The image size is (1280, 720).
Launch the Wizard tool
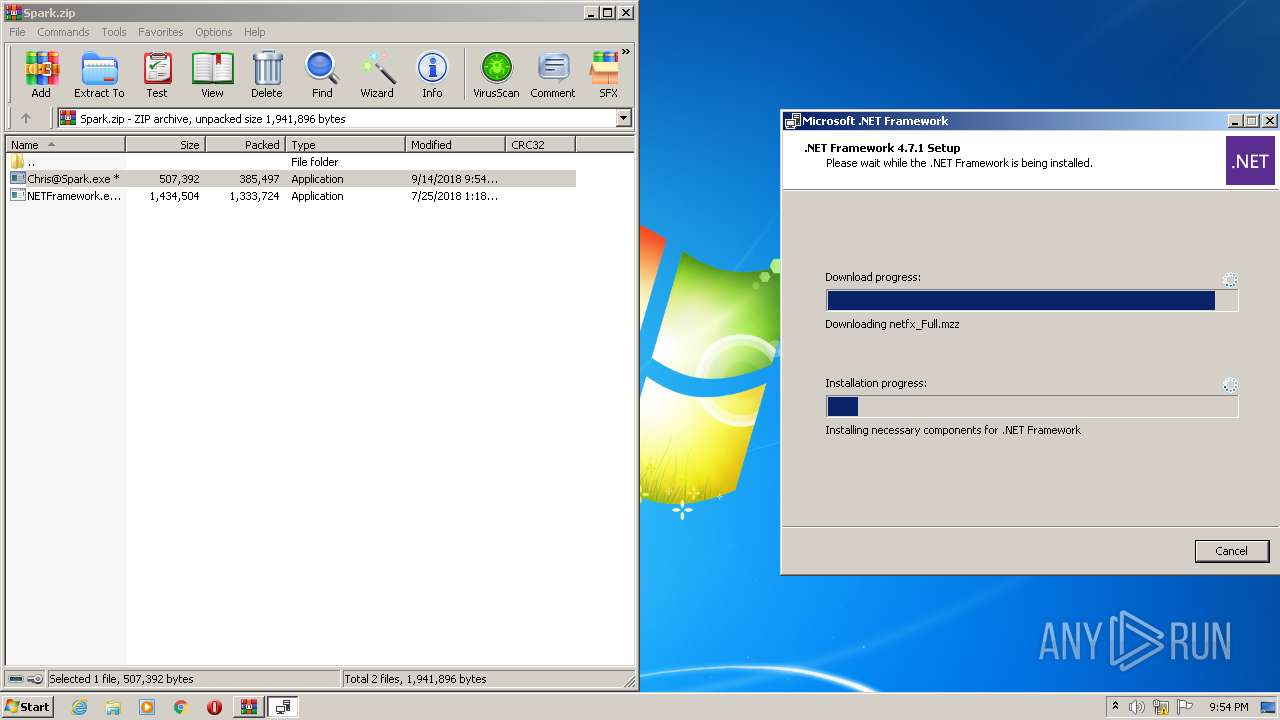377,75
